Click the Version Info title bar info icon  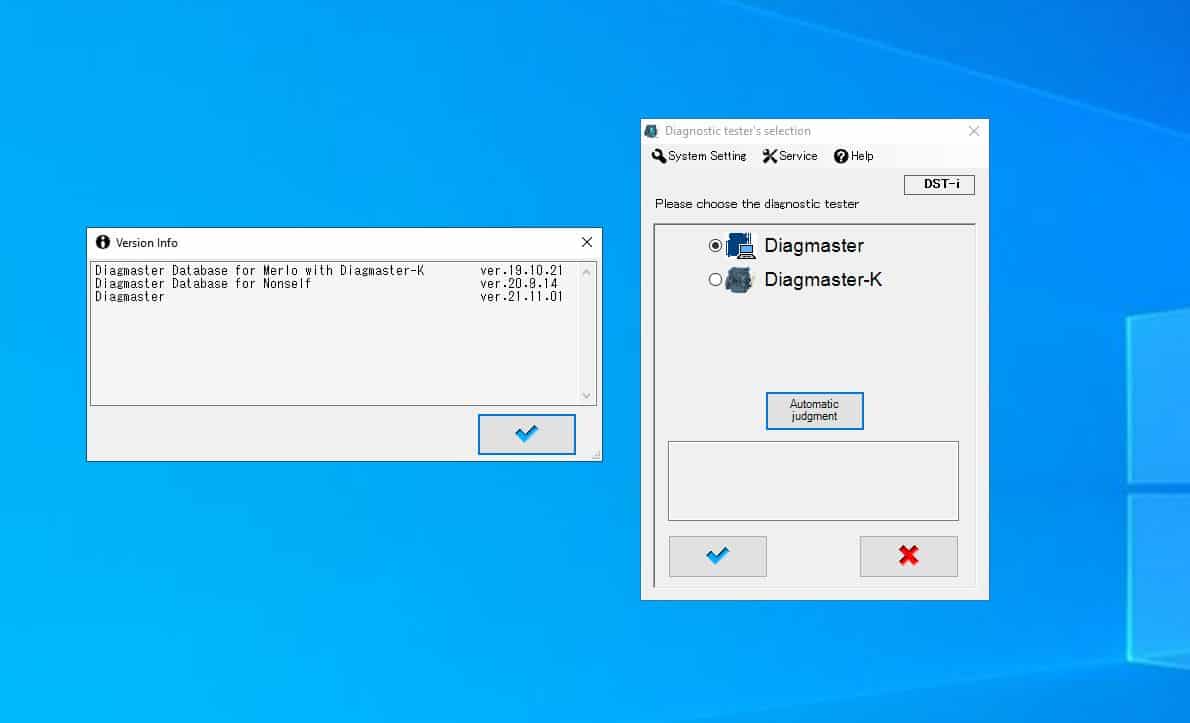102,242
